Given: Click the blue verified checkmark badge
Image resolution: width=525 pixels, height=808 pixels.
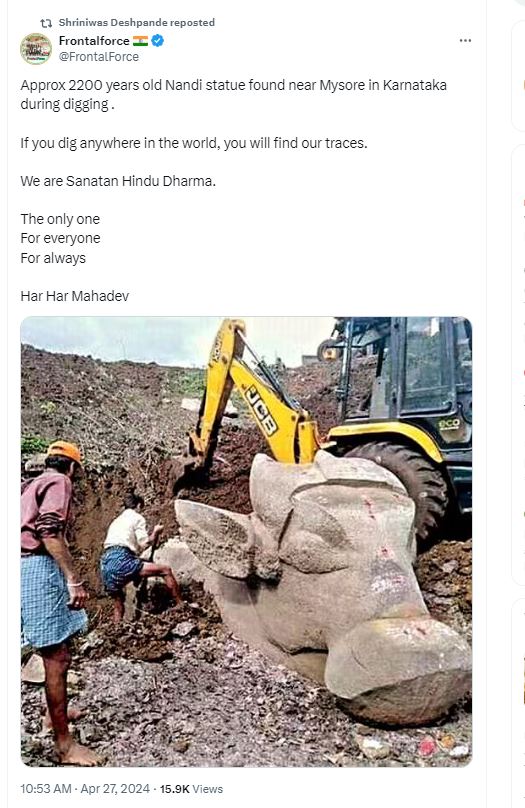Looking at the screenshot, I should 158,41.
